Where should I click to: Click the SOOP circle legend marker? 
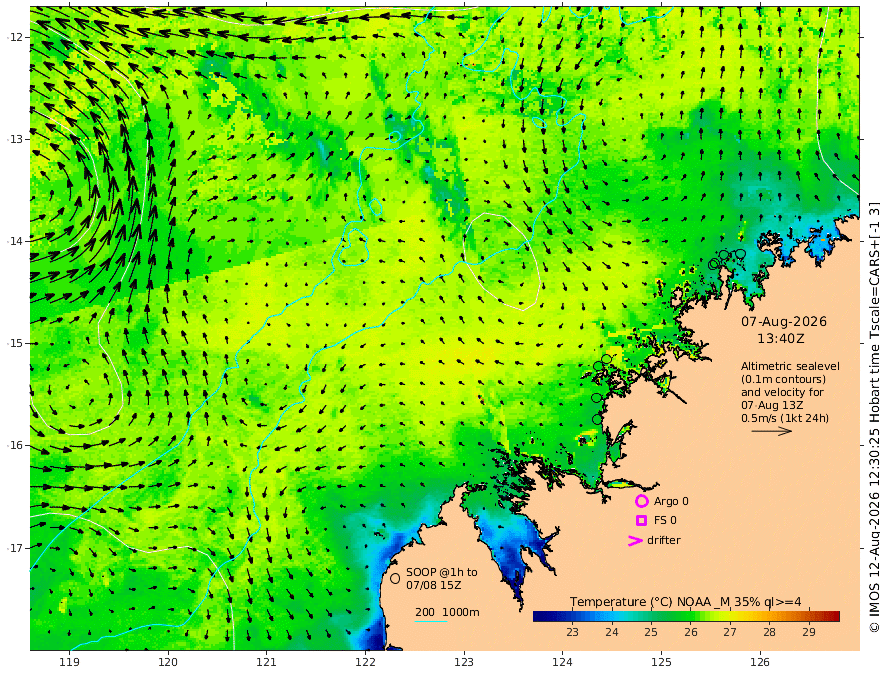tap(395, 578)
